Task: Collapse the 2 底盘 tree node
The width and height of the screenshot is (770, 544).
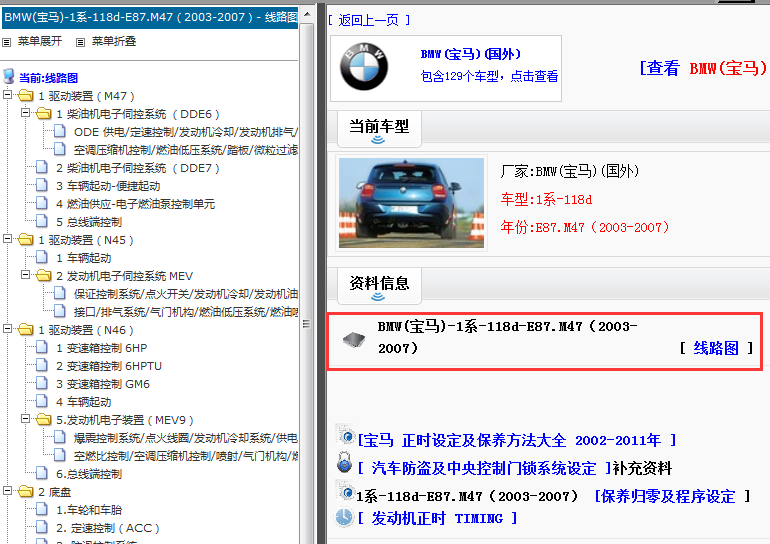Action: pos(7,490)
